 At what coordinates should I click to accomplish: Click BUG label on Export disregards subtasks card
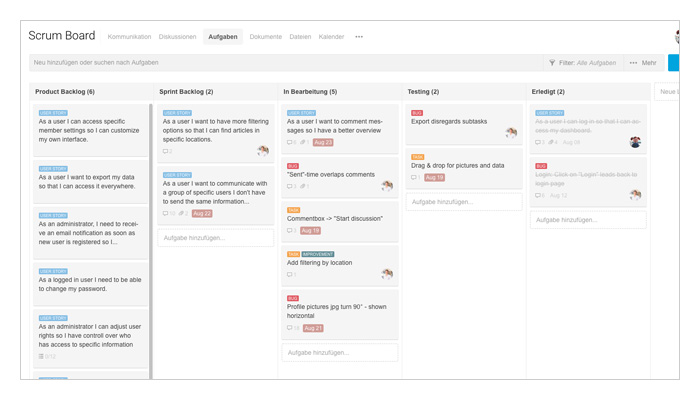417,113
